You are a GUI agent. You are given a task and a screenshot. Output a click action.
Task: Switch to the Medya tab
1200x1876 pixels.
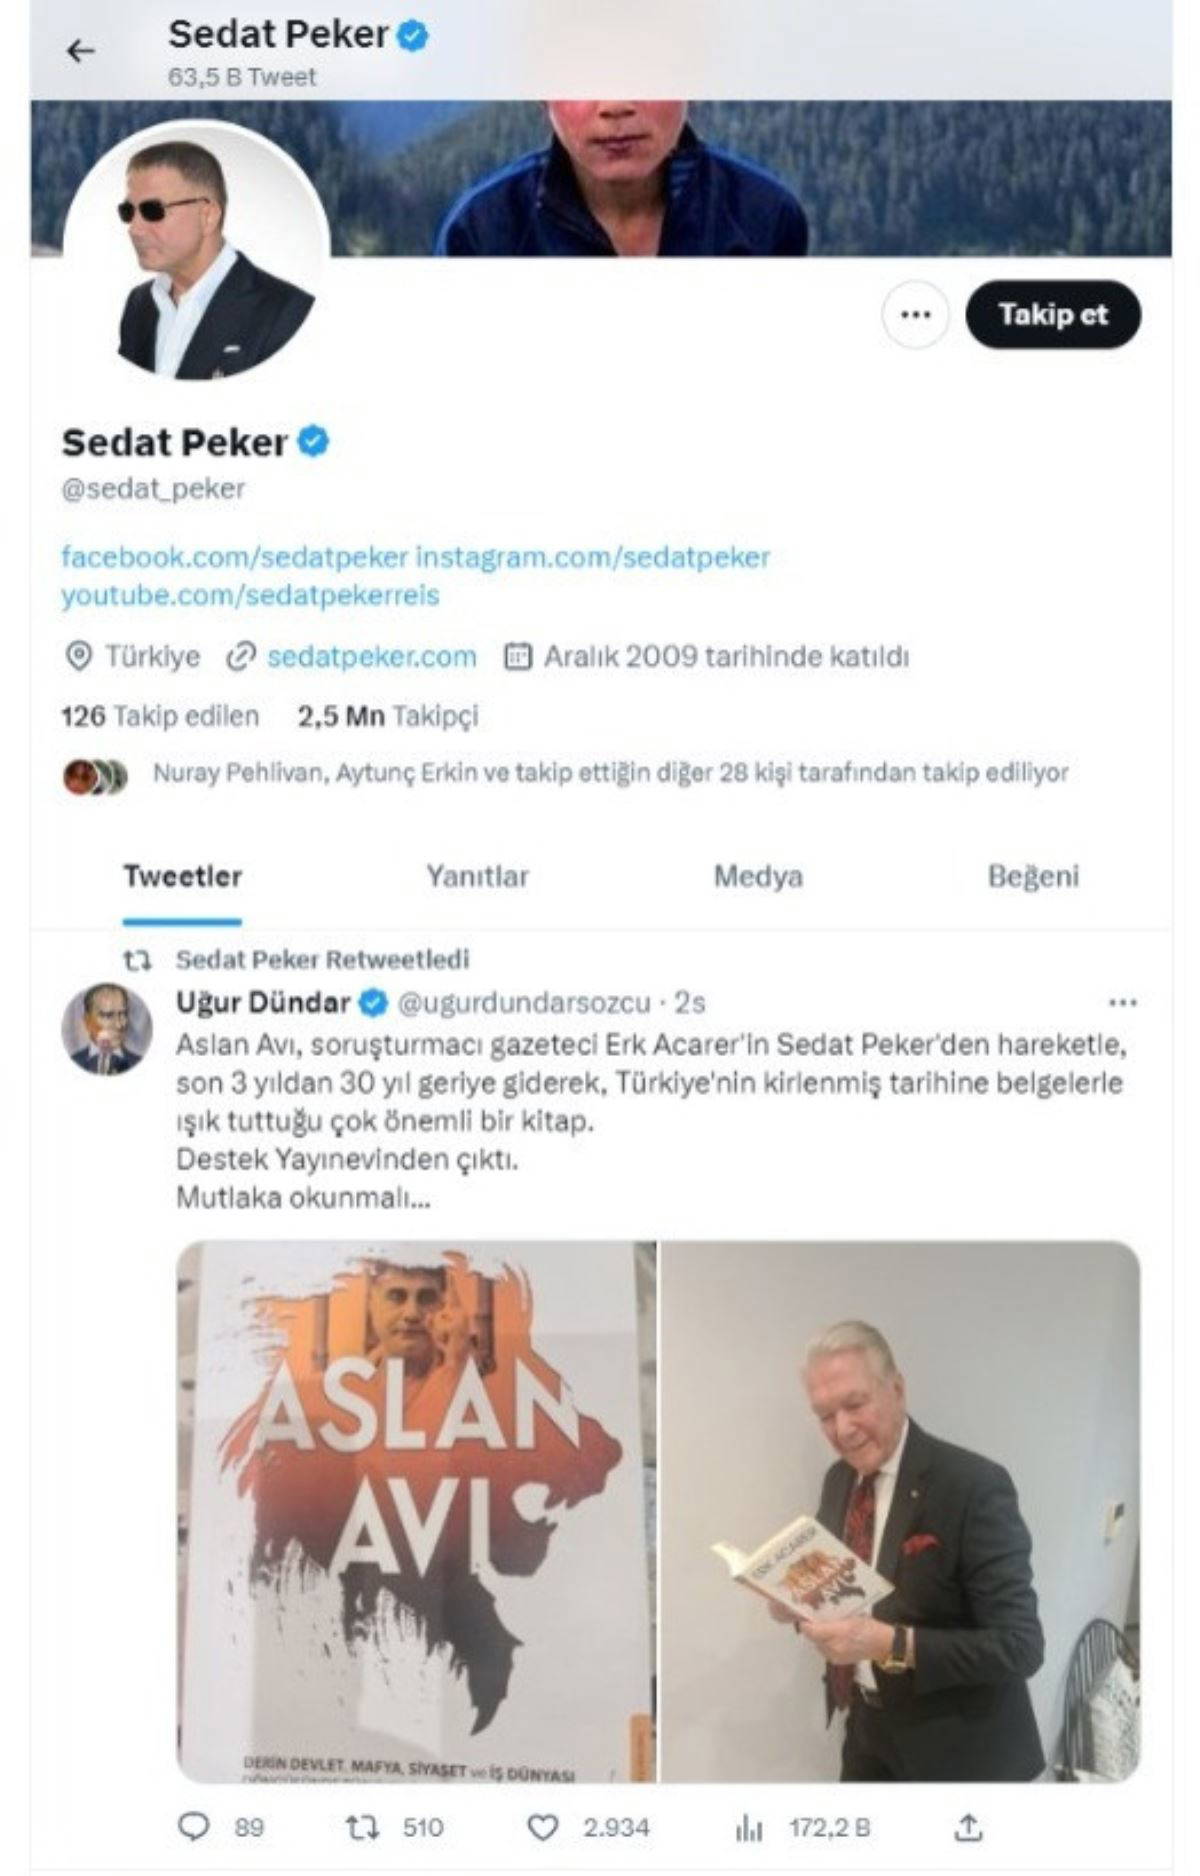[758, 877]
